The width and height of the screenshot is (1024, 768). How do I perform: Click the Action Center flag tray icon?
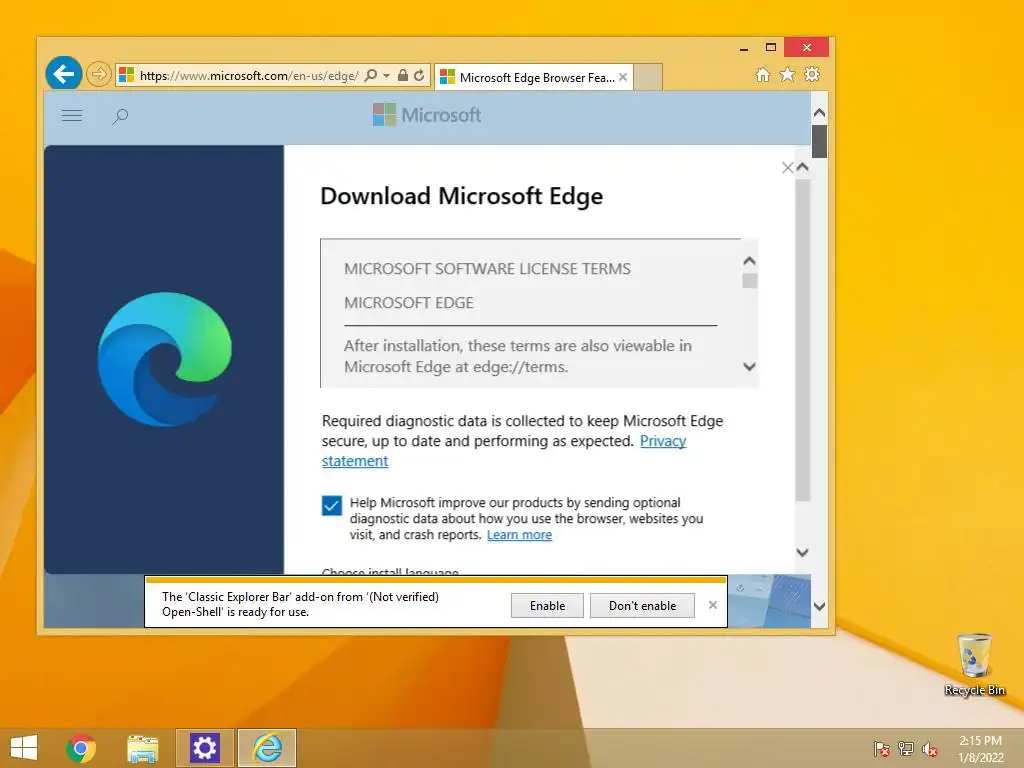tap(882, 749)
